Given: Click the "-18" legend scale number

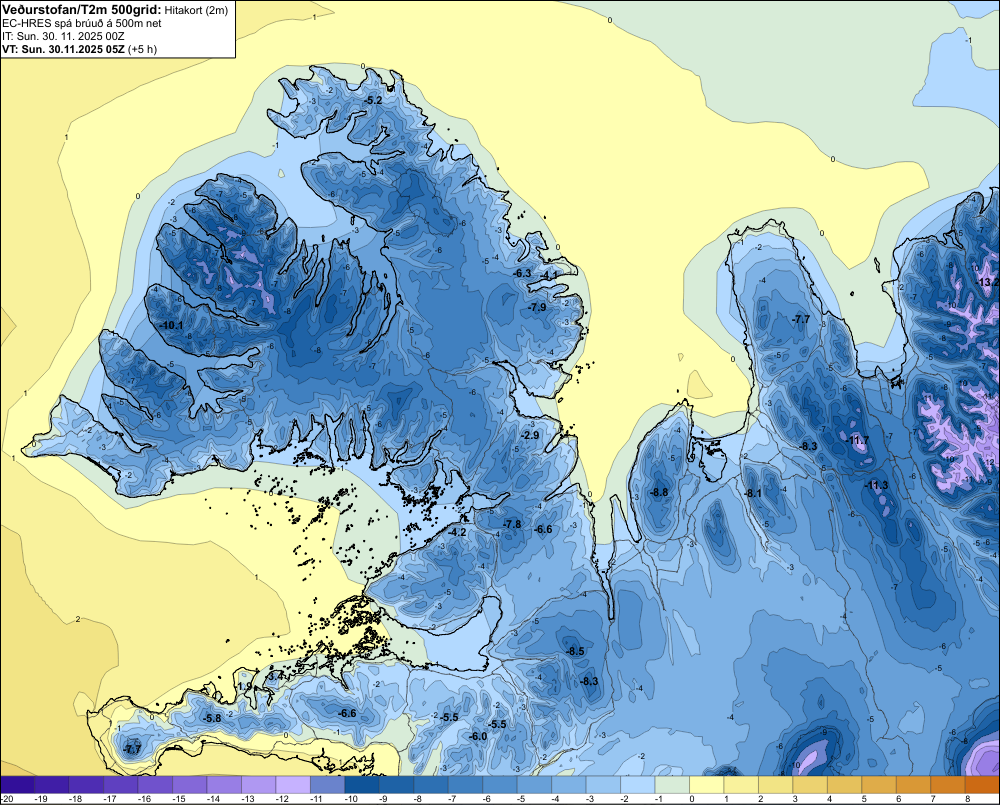Looking at the screenshot, I should tap(76, 799).
